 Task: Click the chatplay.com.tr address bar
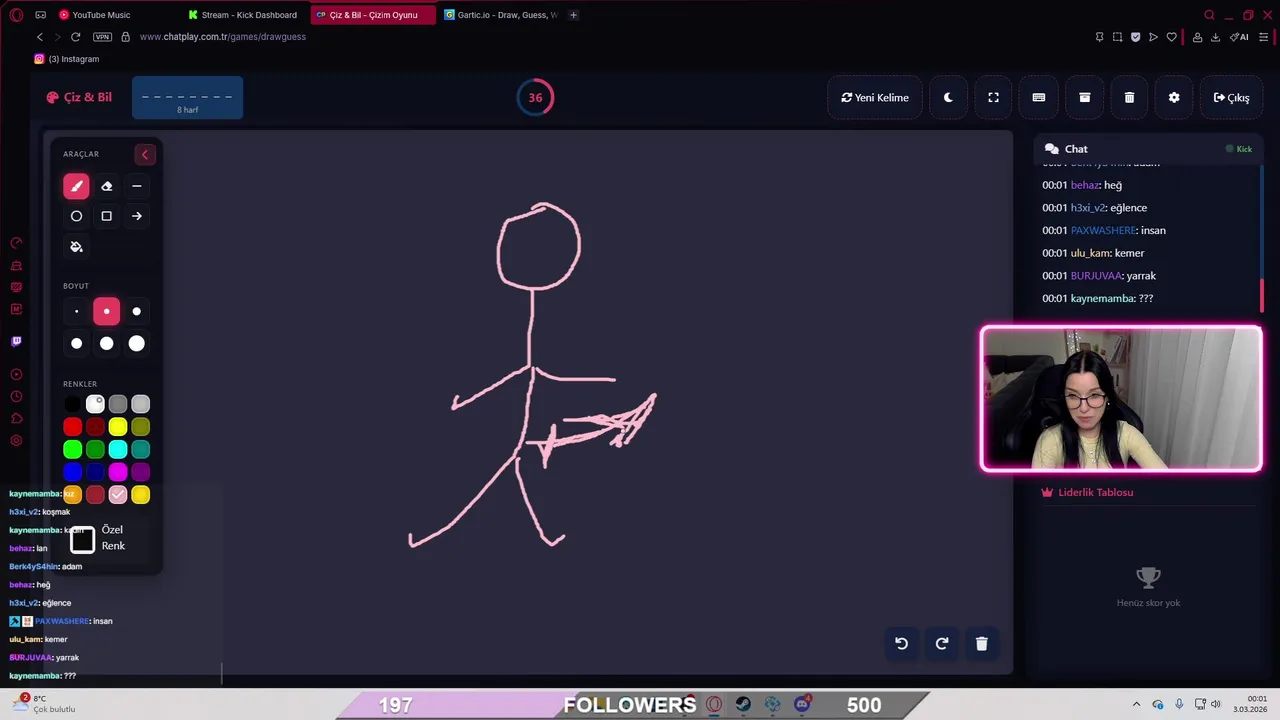(223, 37)
